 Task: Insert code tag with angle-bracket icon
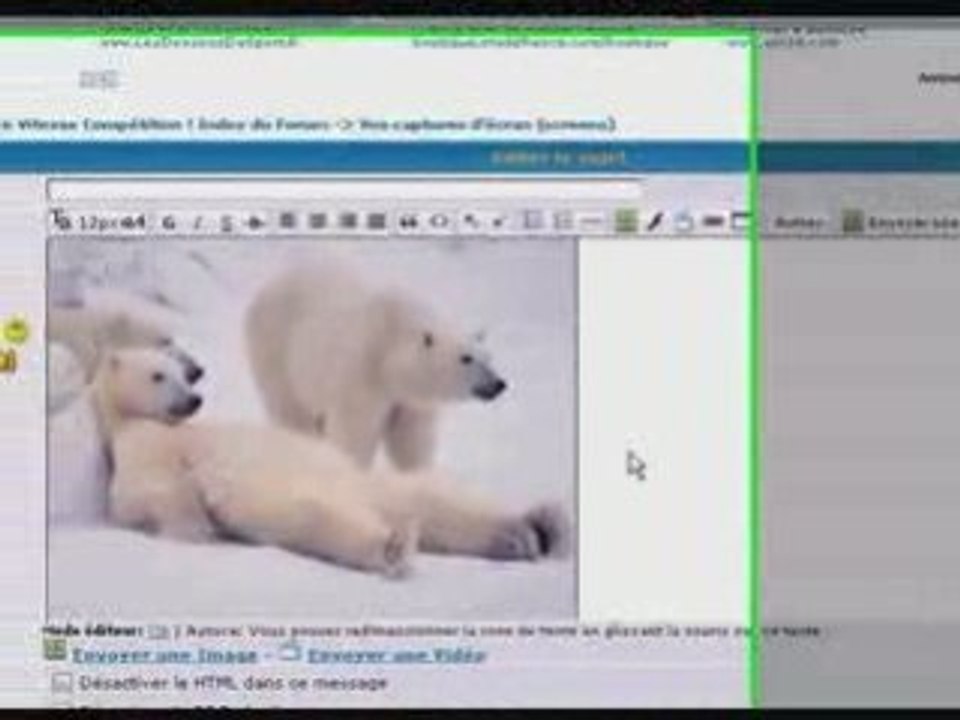tap(439, 221)
